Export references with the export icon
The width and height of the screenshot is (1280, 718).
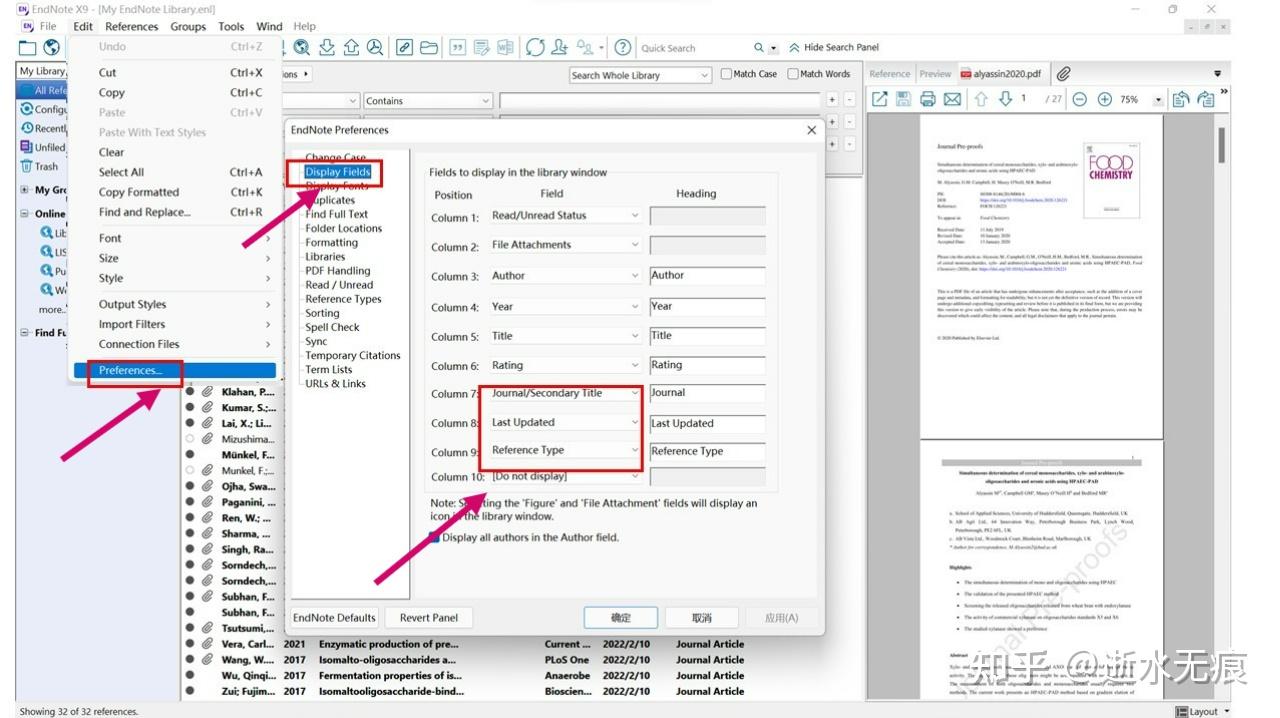(x=352, y=47)
